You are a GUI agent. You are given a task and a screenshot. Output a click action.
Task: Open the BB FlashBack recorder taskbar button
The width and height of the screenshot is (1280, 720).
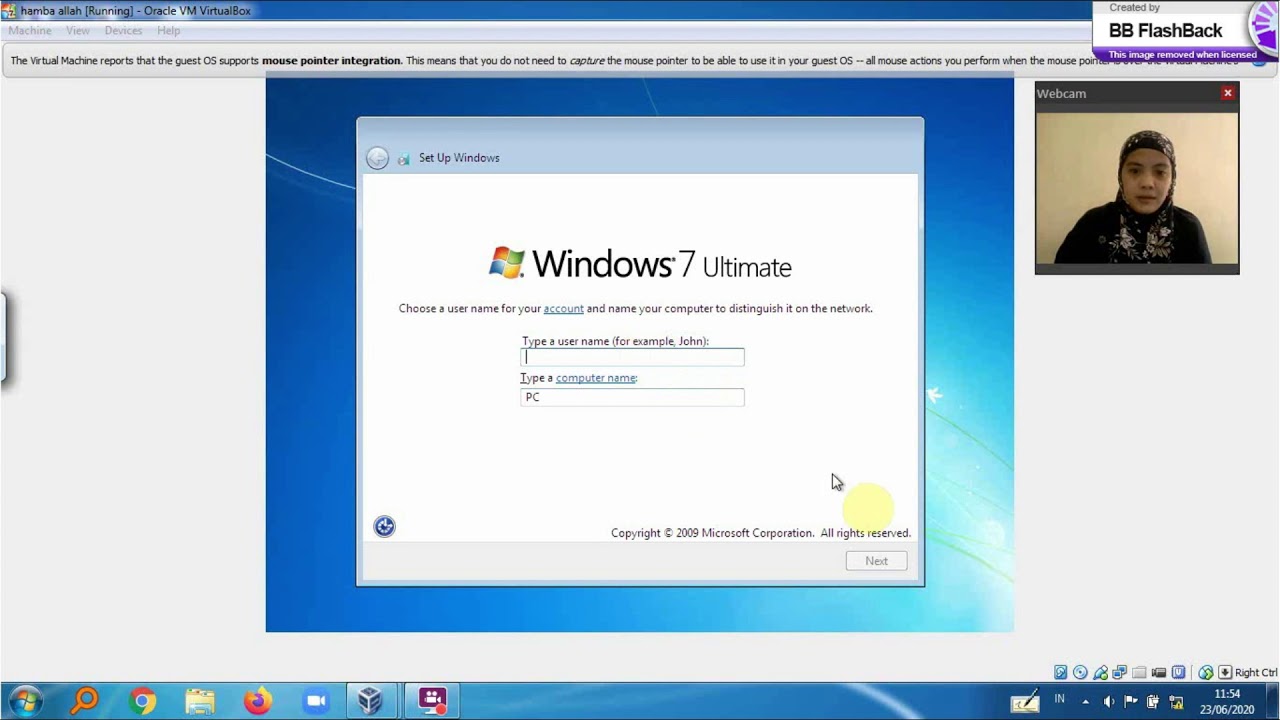(x=432, y=701)
